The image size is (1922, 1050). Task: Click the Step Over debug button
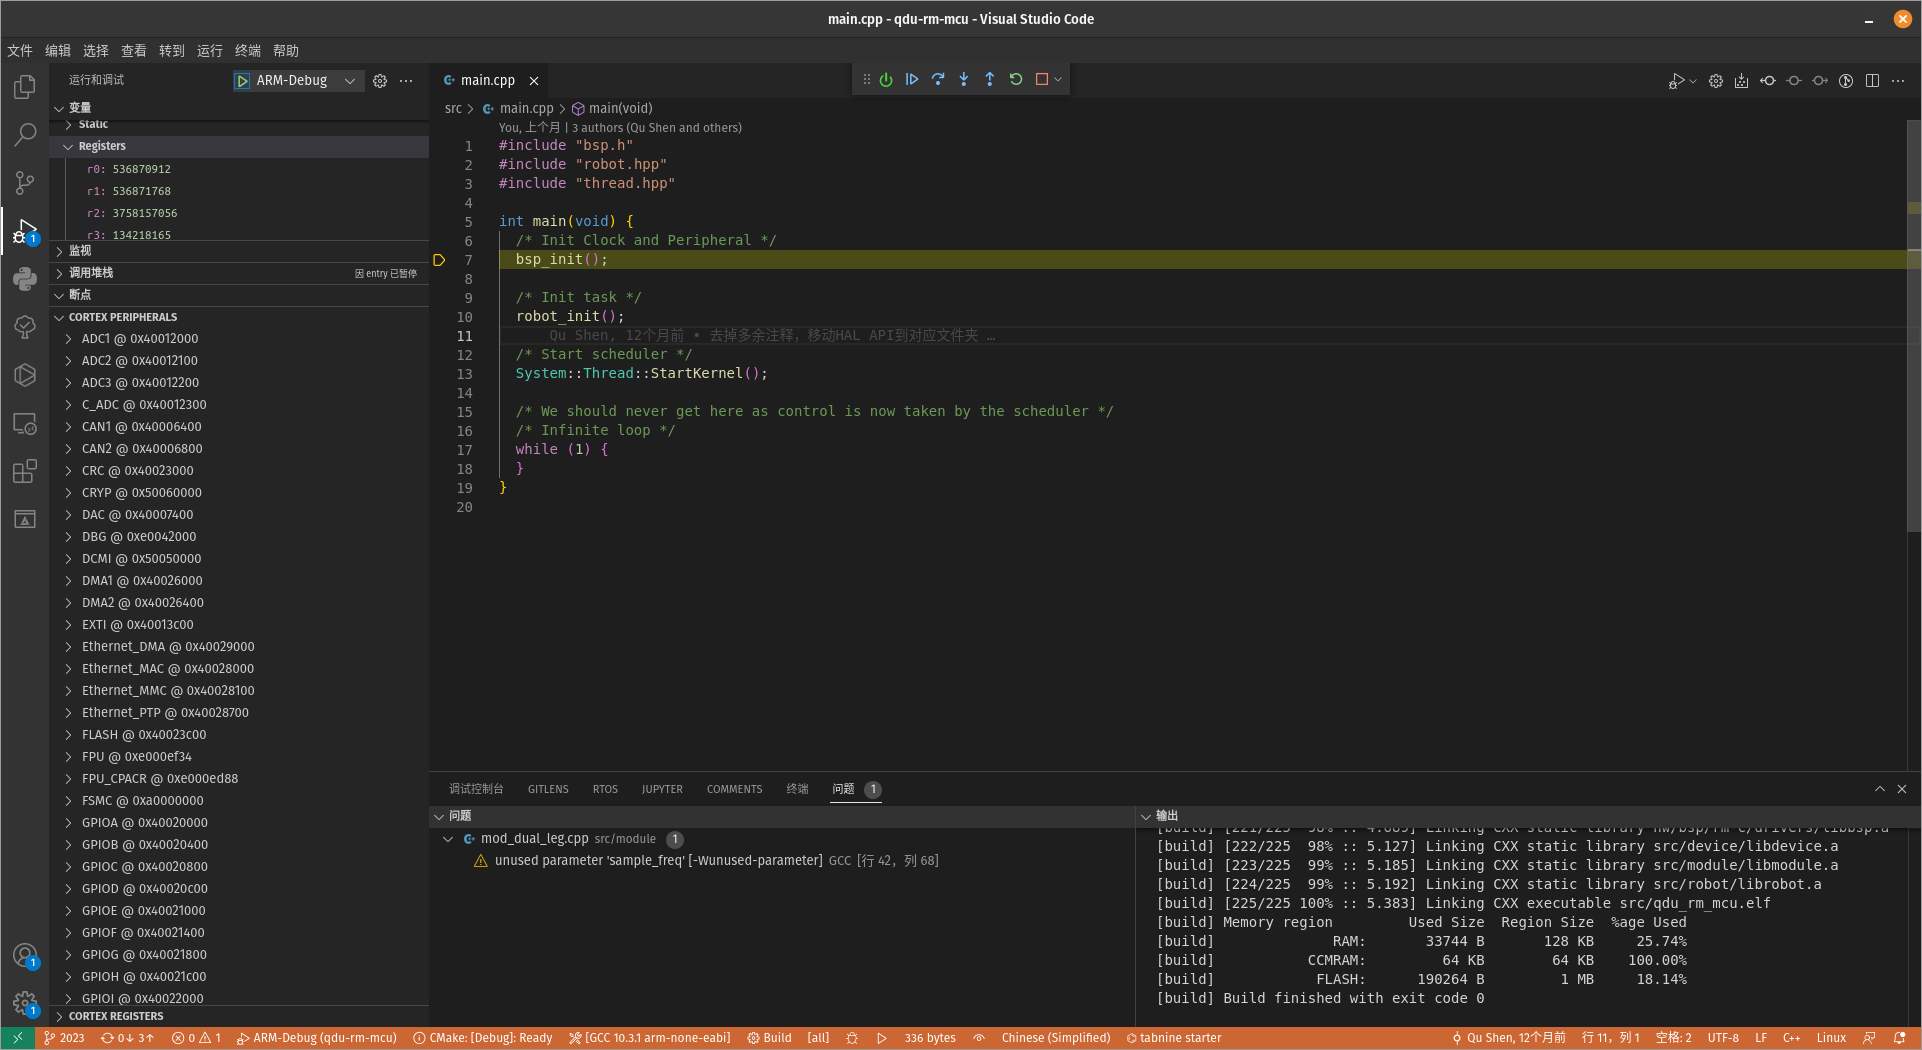coord(938,80)
